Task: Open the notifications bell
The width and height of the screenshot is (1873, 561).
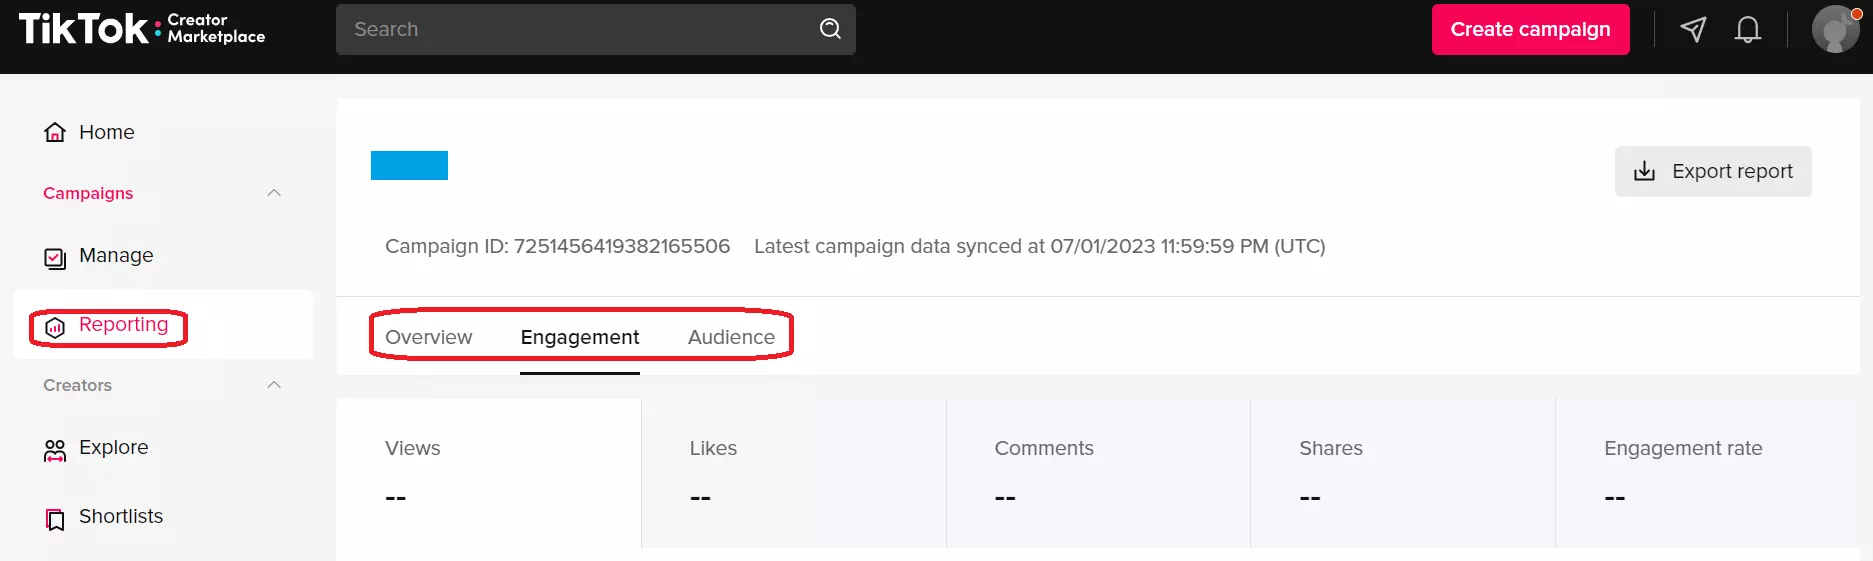Action: pyautogui.click(x=1747, y=30)
